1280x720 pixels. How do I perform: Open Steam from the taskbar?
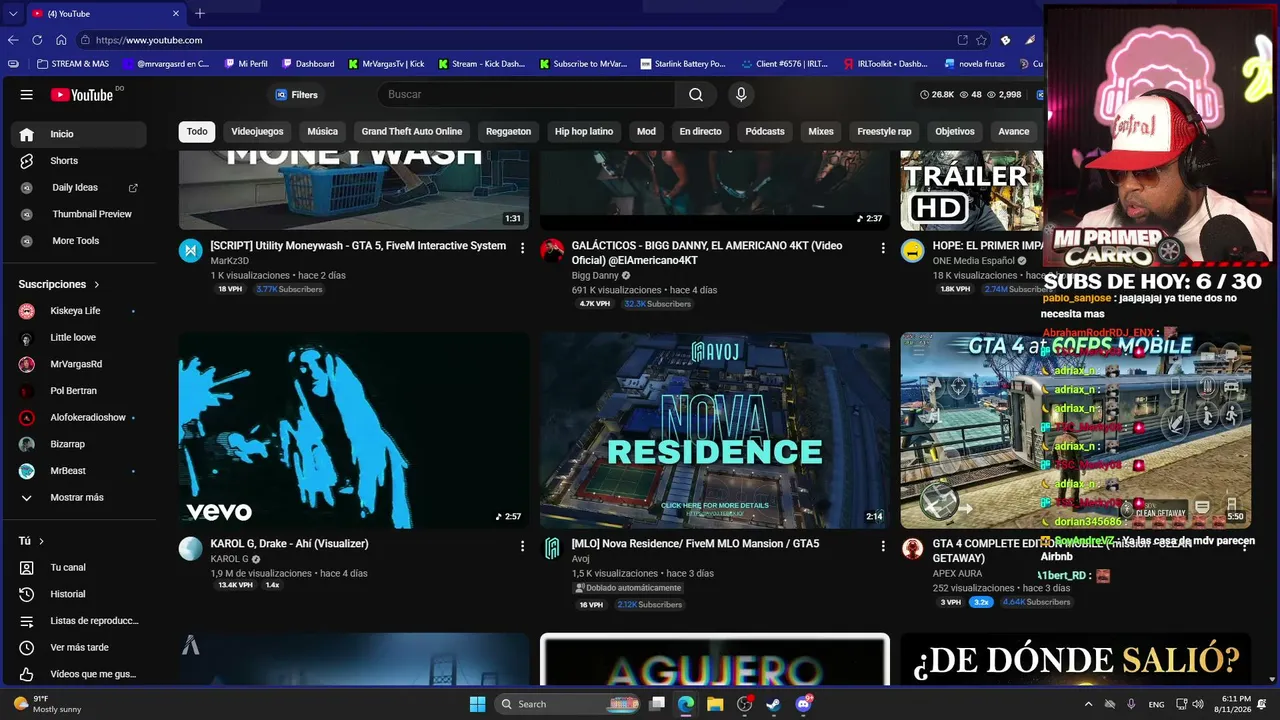(x=773, y=704)
